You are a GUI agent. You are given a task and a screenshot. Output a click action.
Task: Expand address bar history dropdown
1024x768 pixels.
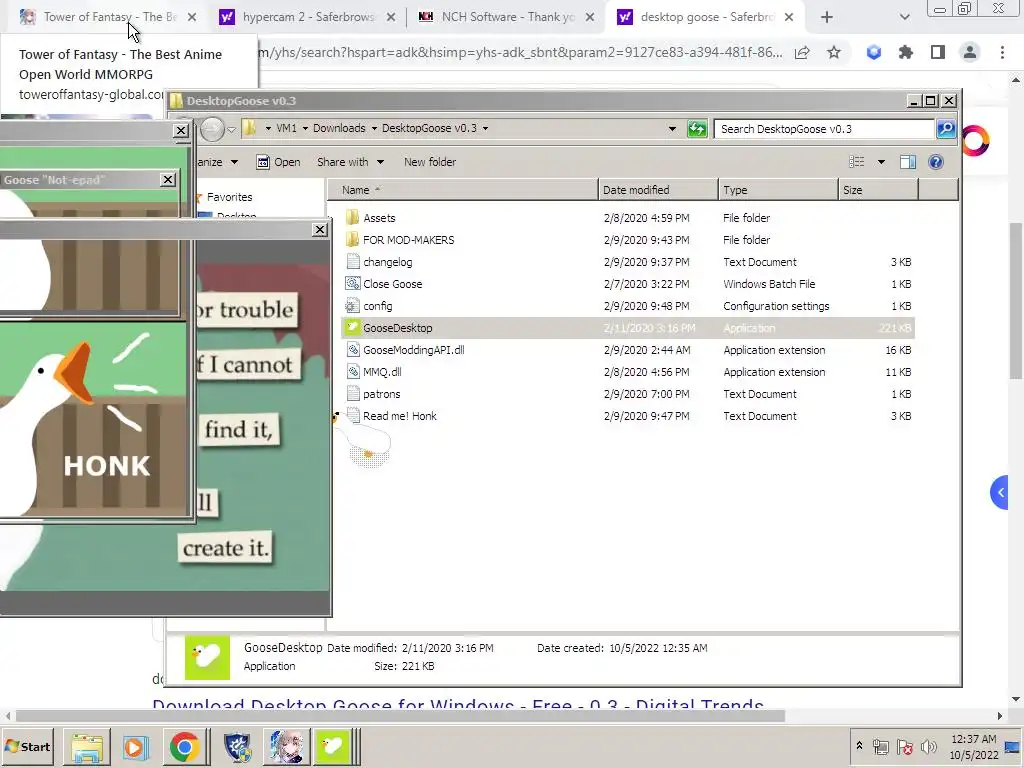point(672,129)
